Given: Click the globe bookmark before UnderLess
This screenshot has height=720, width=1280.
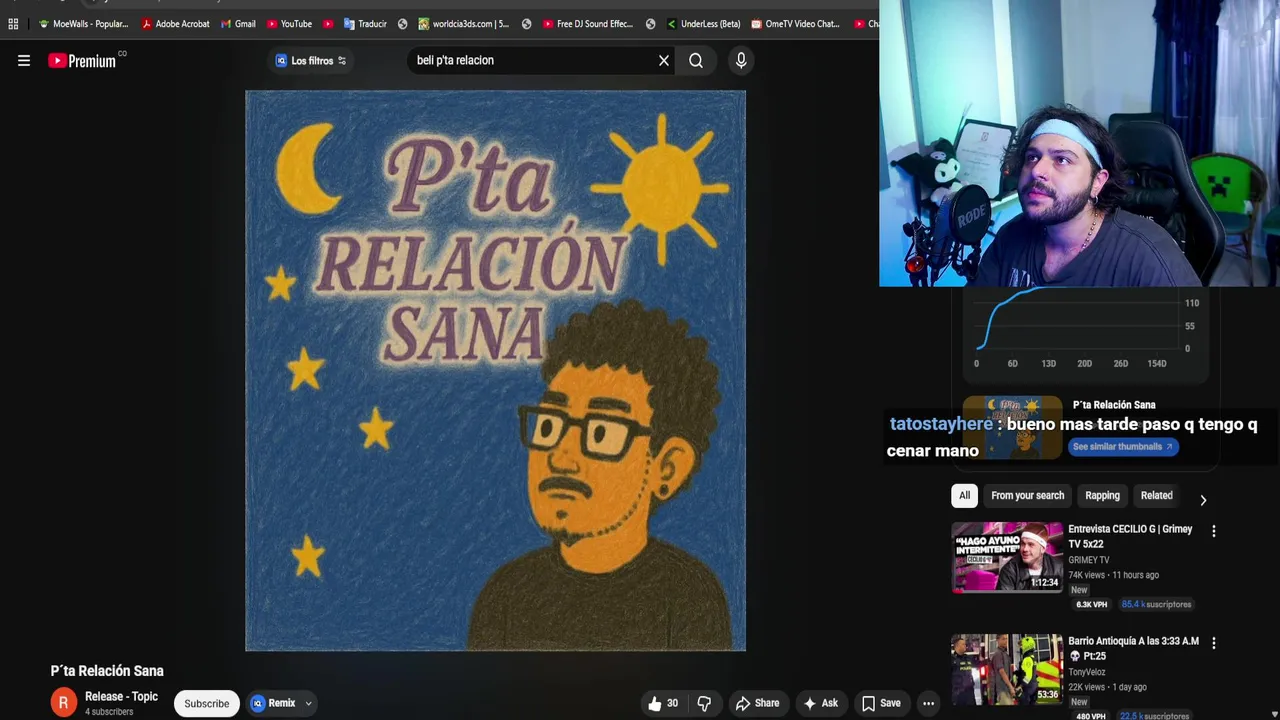Looking at the screenshot, I should pos(651,24).
